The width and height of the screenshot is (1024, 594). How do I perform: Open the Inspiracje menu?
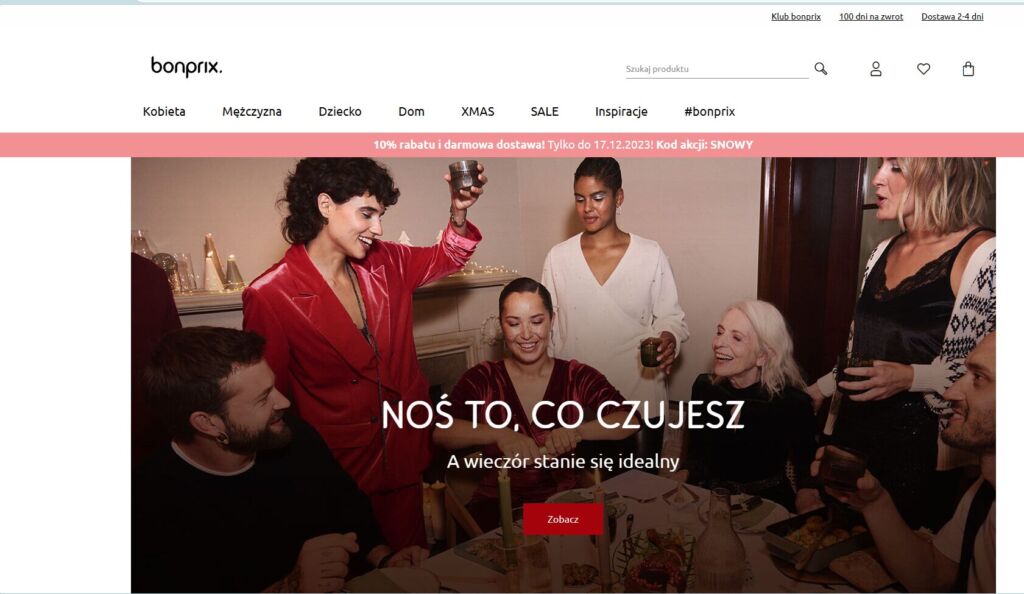(x=621, y=112)
